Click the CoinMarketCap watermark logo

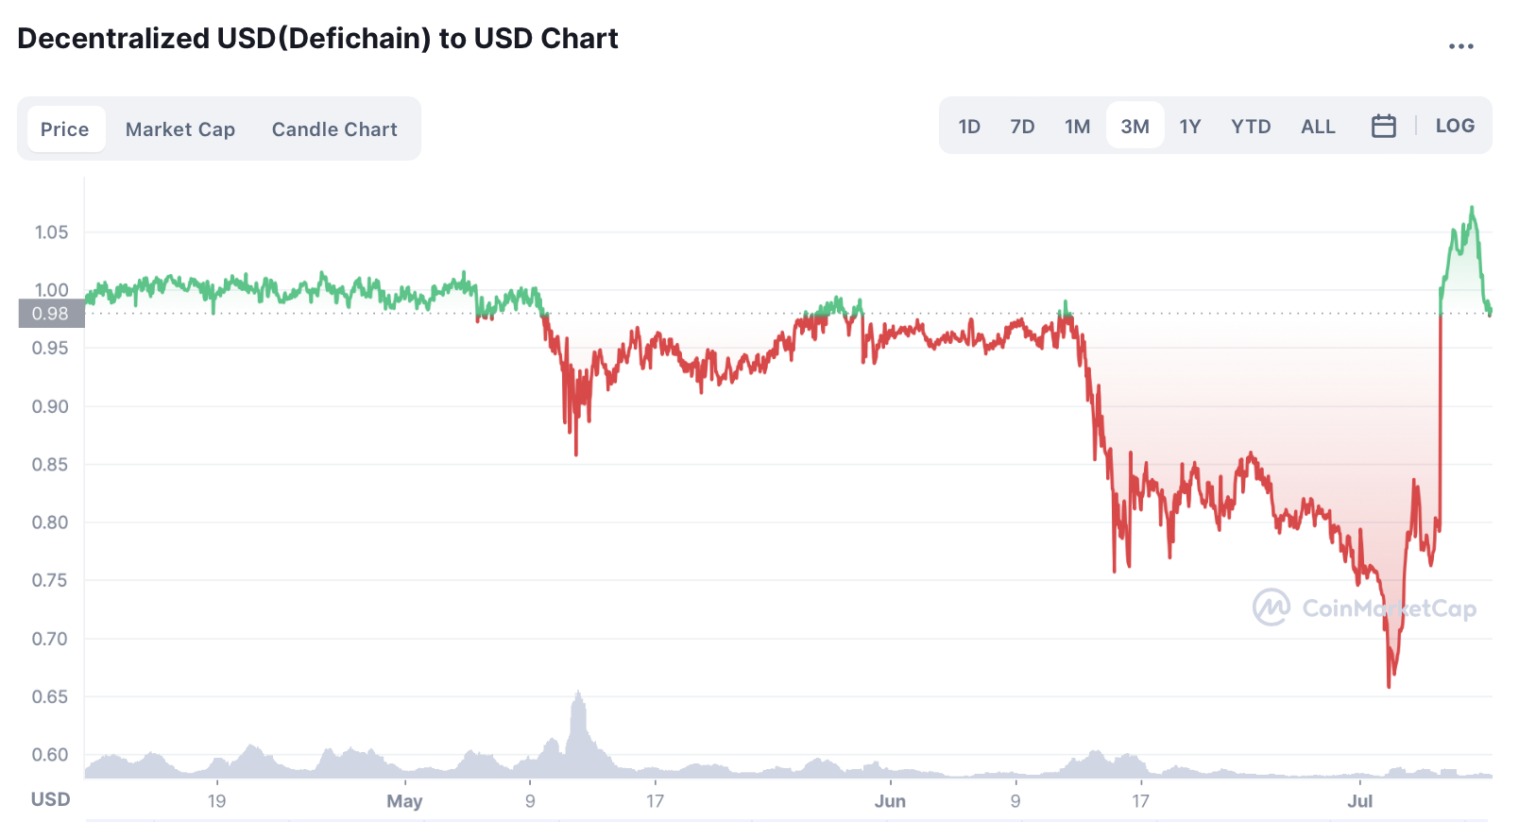point(1364,608)
